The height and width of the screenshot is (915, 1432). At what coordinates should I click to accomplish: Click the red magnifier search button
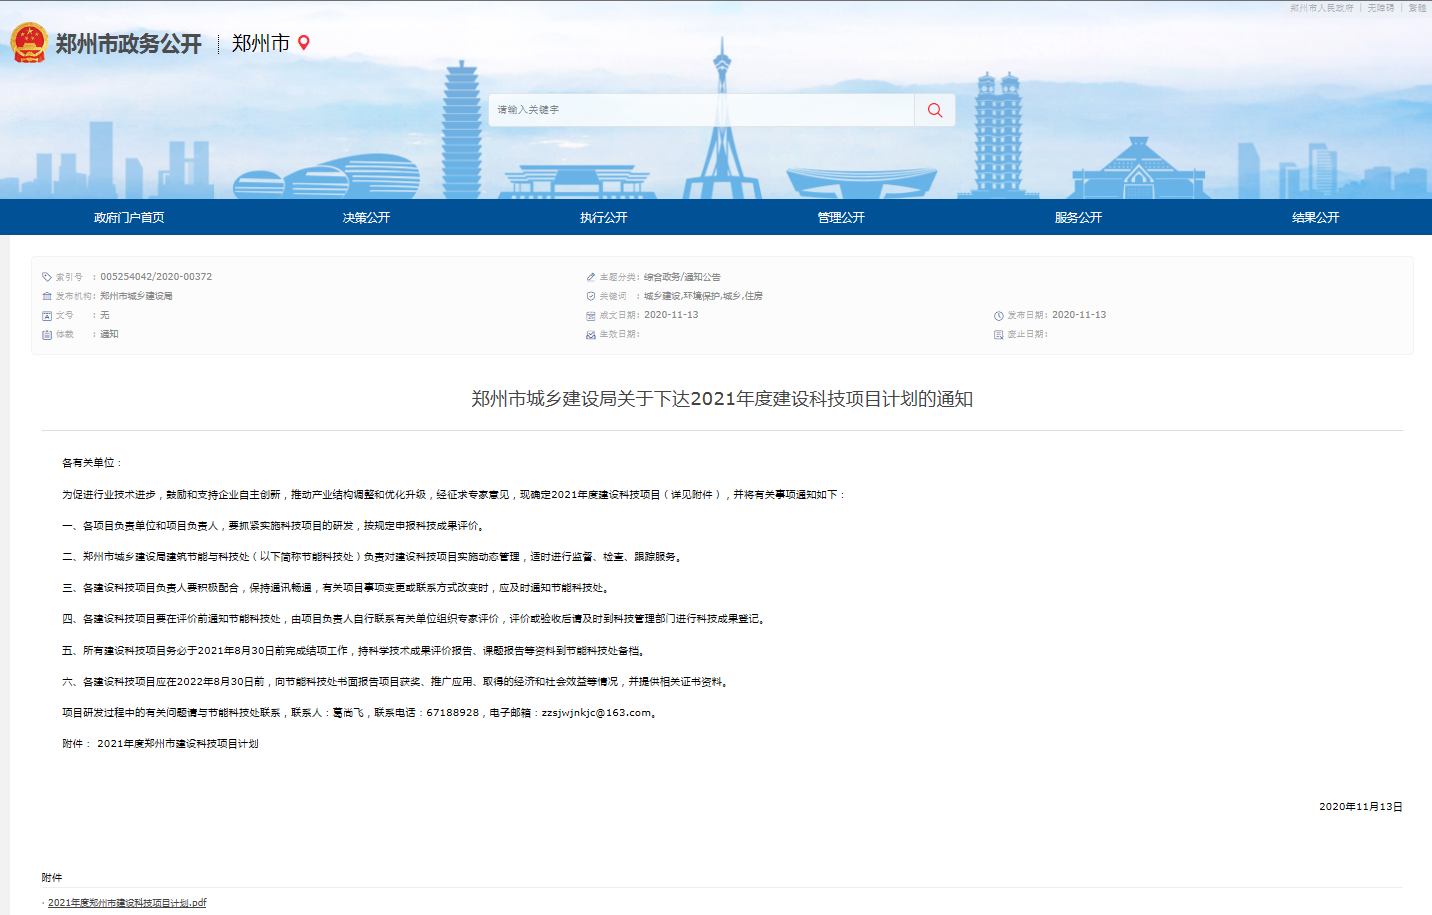tap(934, 110)
